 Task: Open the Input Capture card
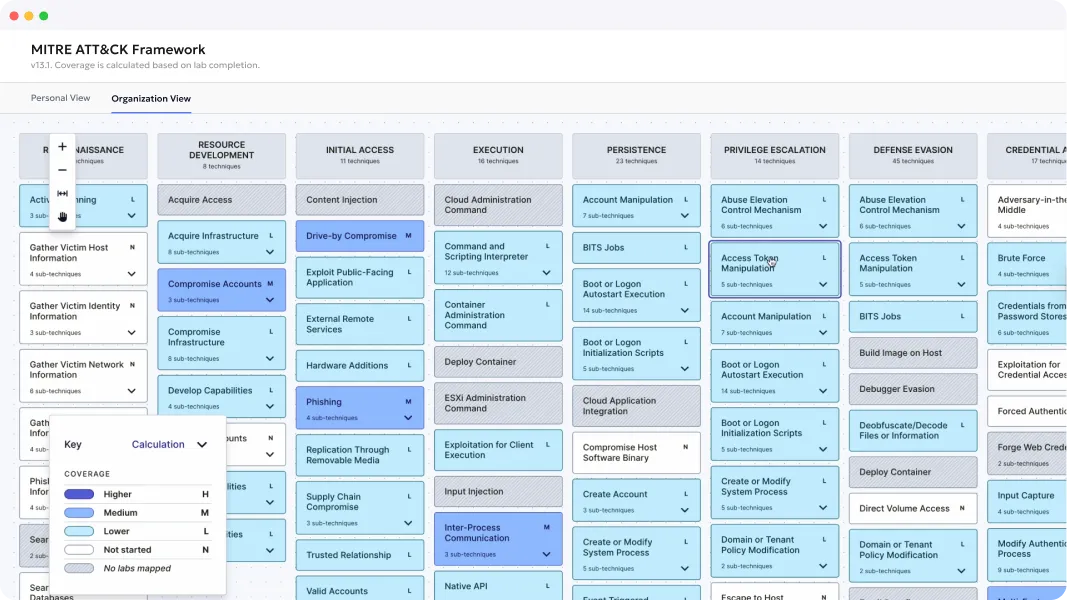pyautogui.click(x=1028, y=501)
